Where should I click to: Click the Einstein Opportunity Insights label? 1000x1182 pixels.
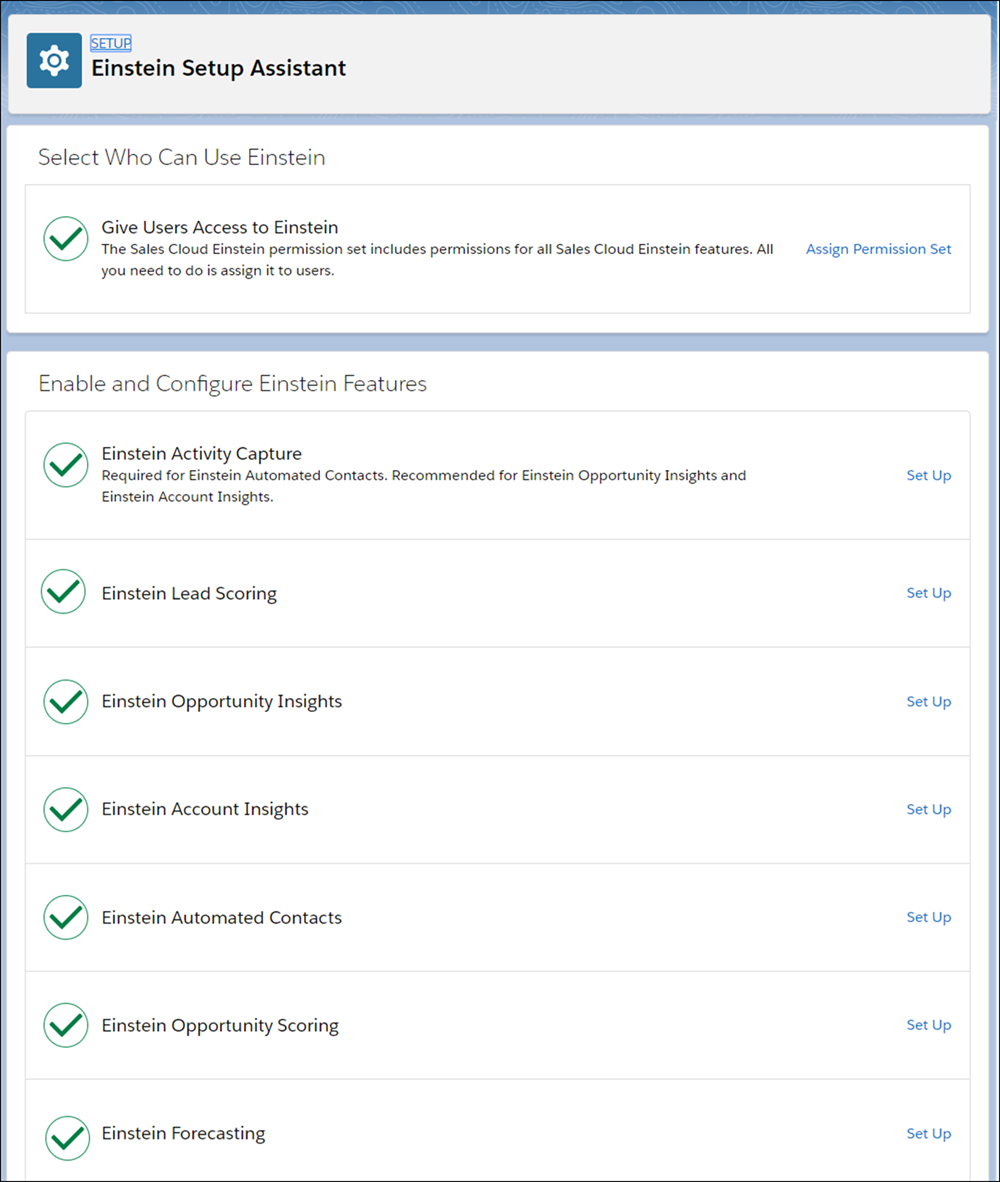click(x=222, y=701)
